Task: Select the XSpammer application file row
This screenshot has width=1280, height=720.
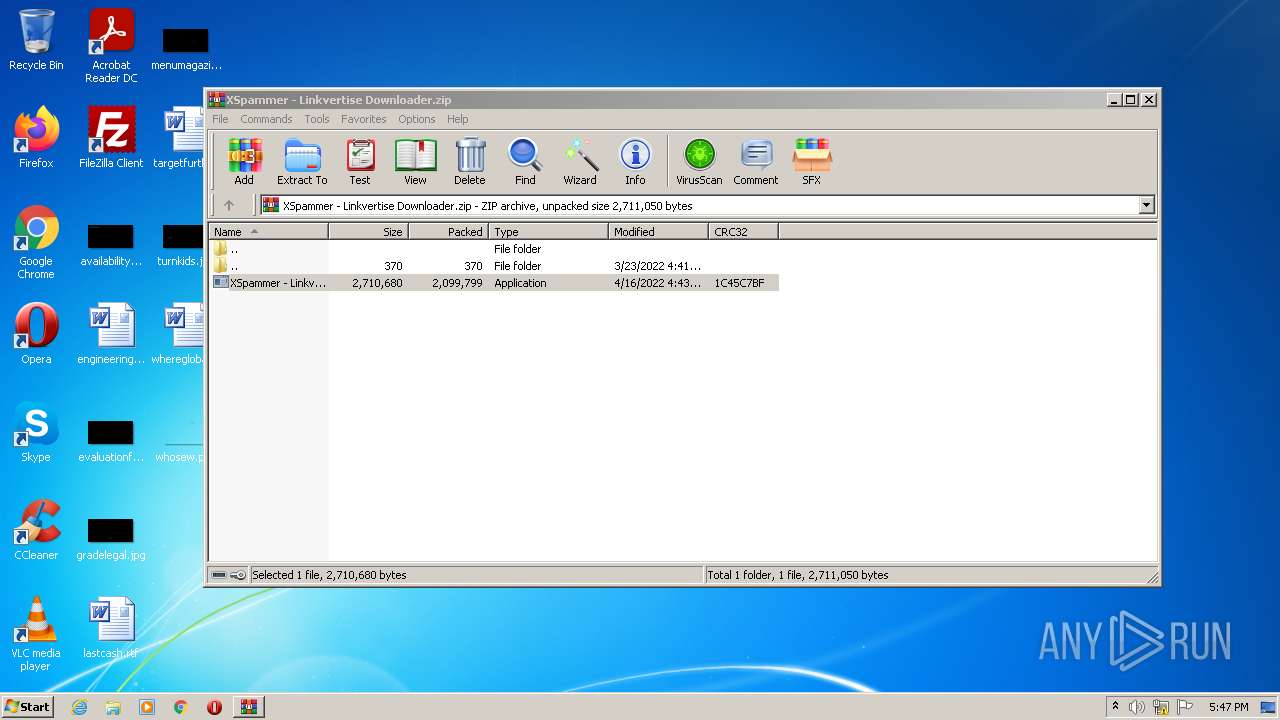Action: [x=494, y=283]
